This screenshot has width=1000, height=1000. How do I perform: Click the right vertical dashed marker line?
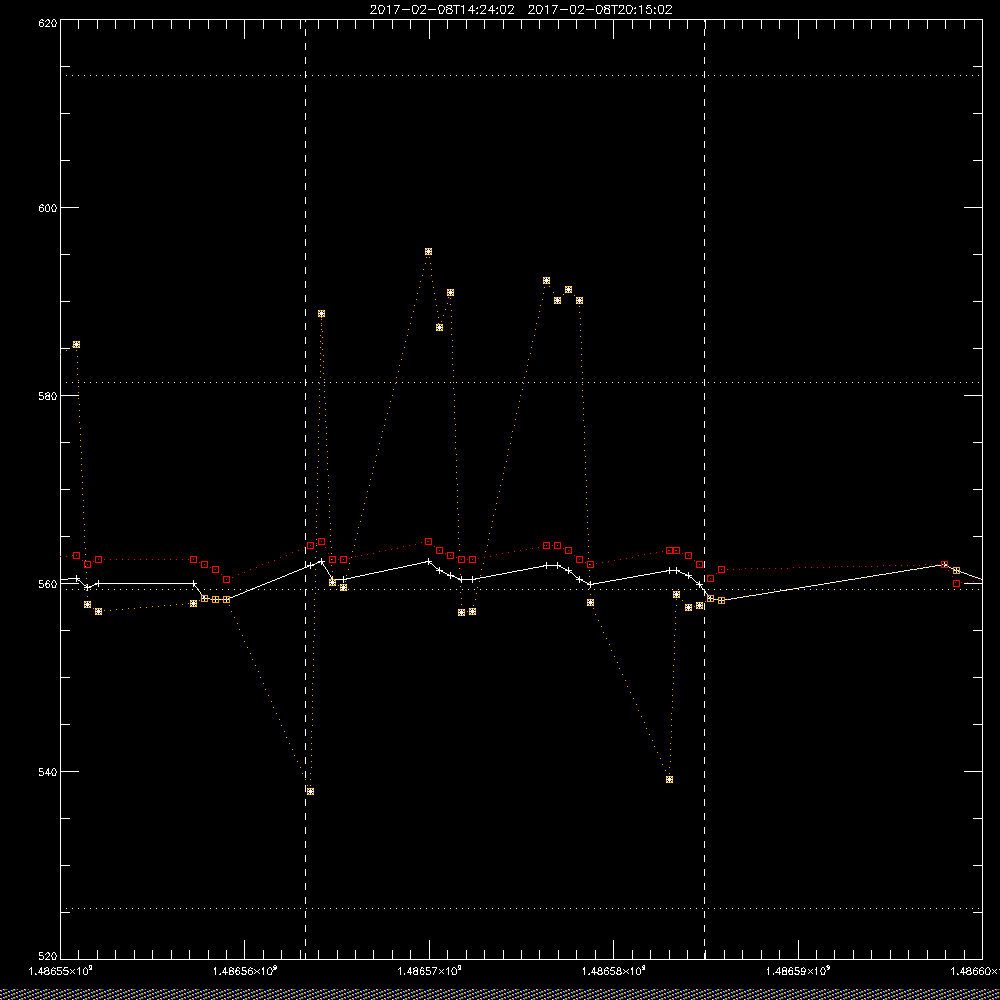705,488
